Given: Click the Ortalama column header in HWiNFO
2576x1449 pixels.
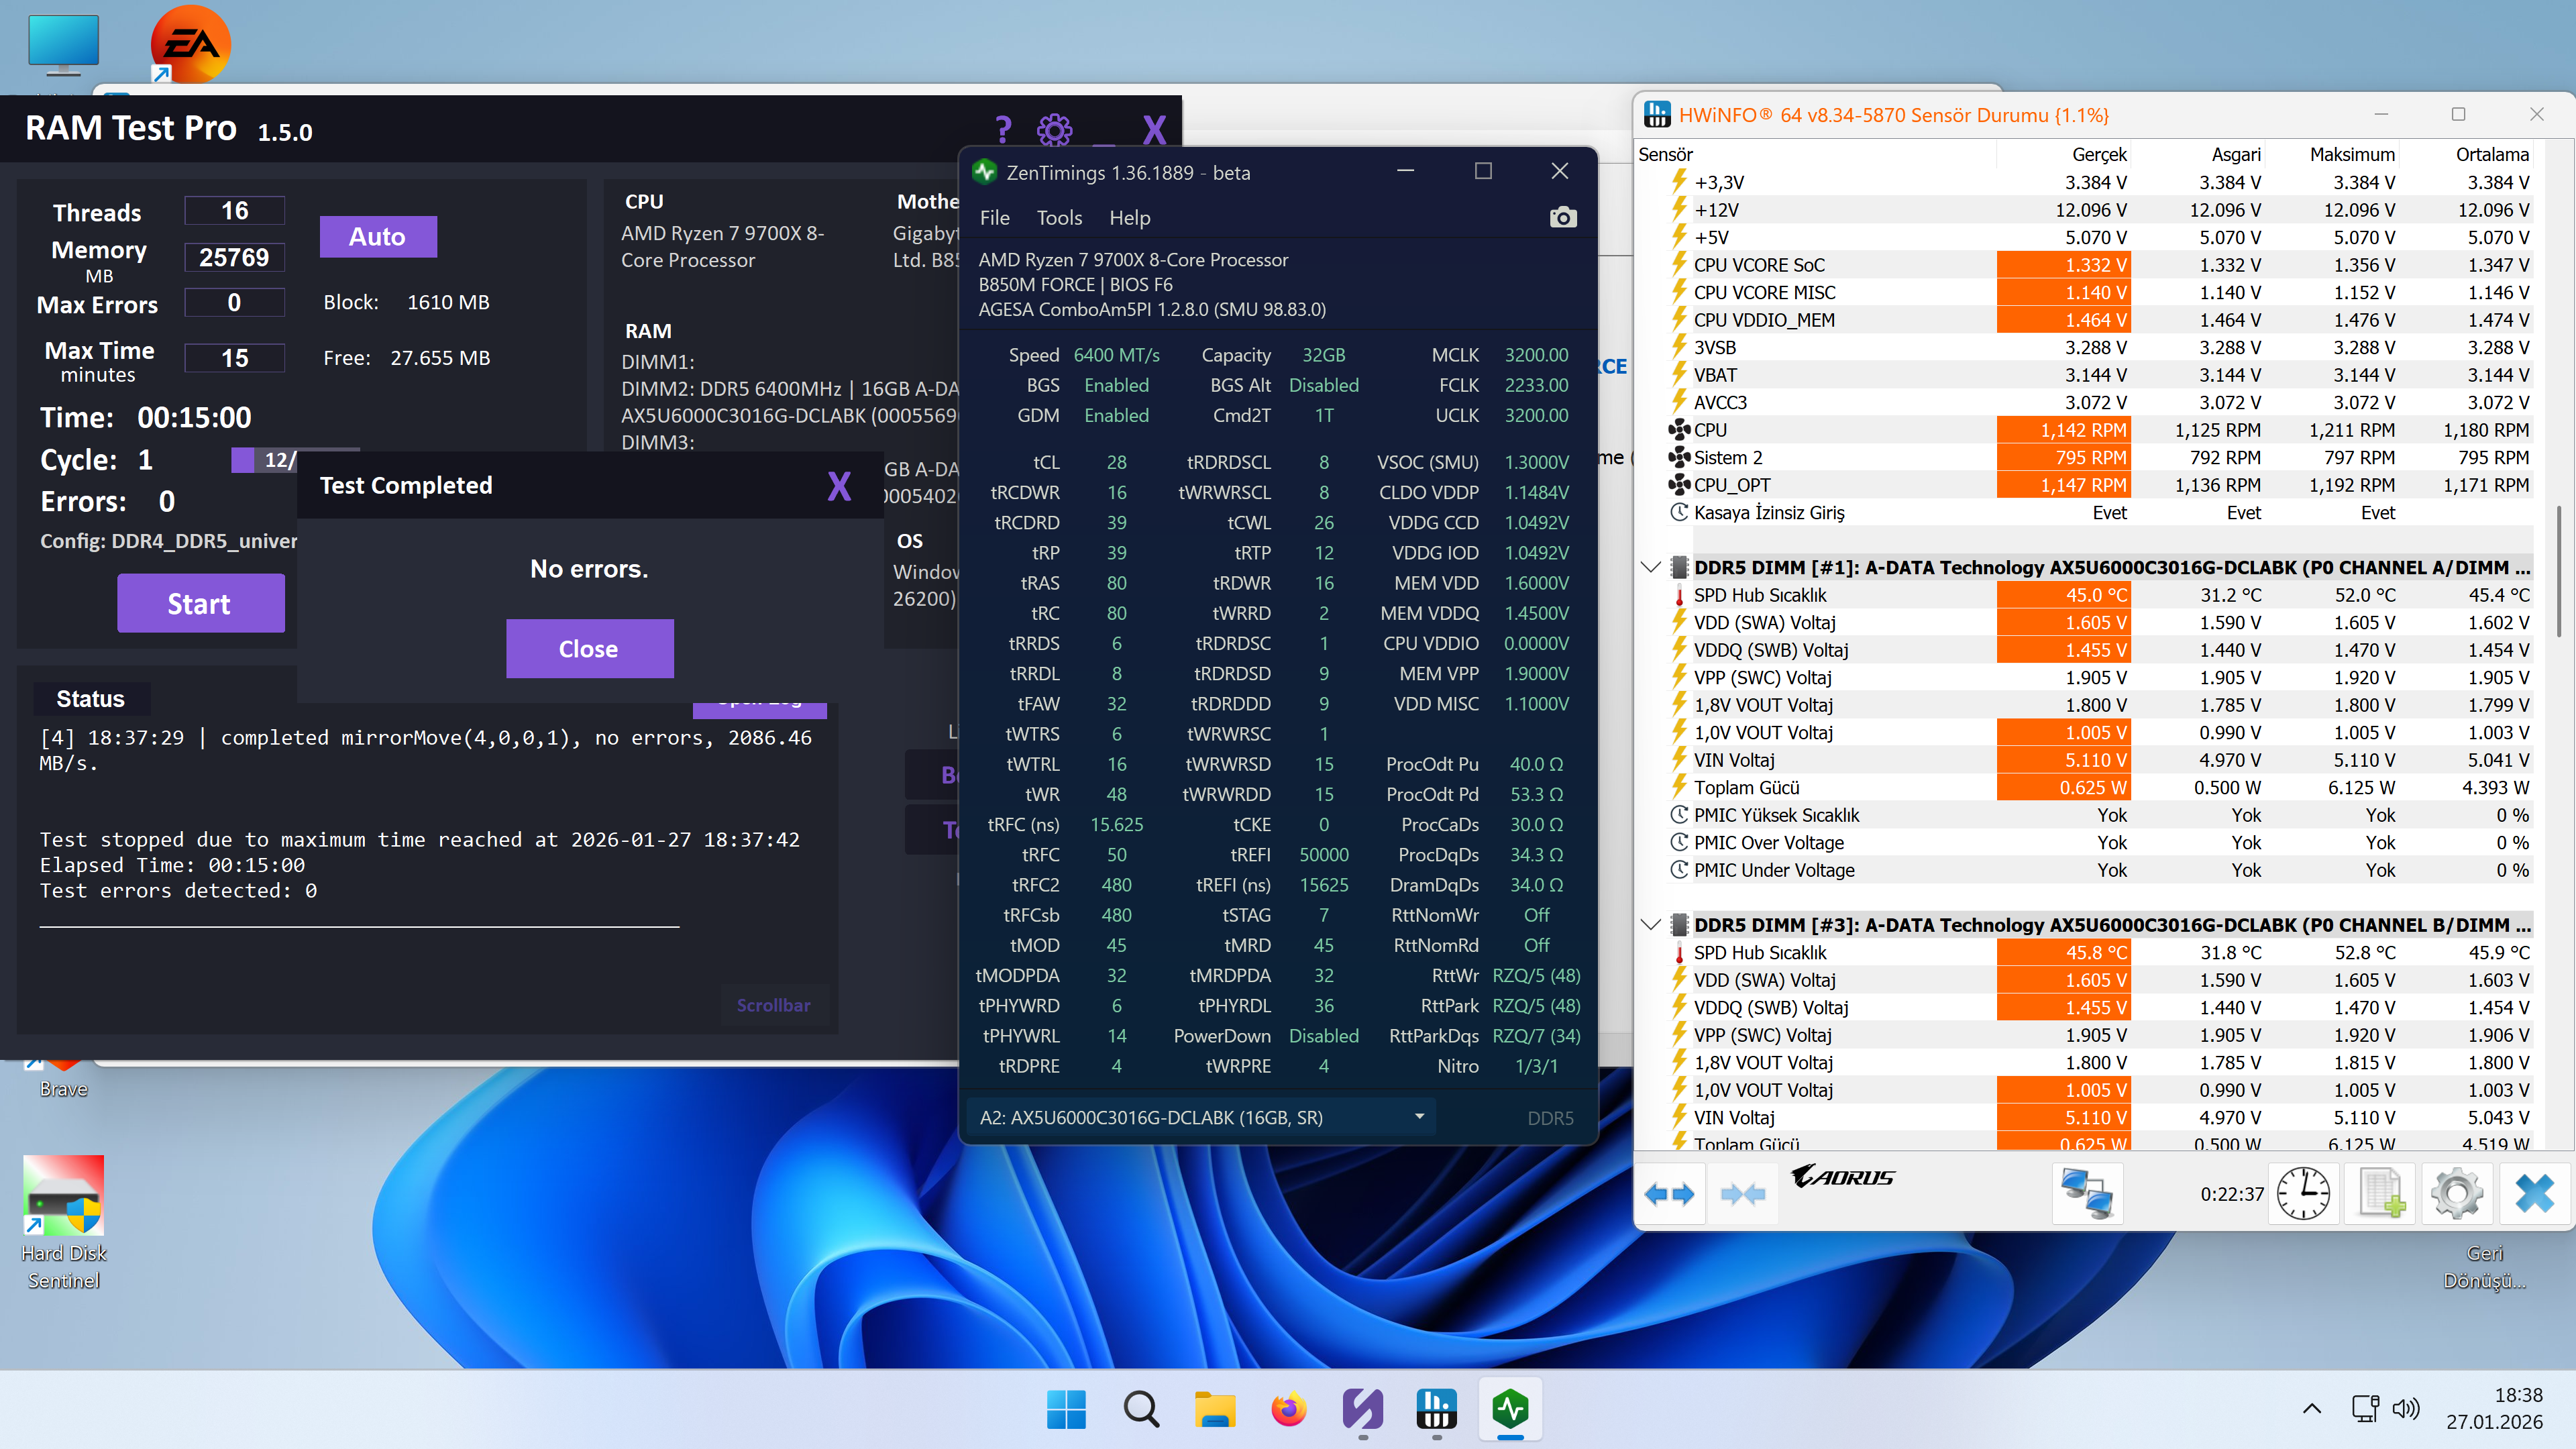Looking at the screenshot, I should tap(2466, 154).
